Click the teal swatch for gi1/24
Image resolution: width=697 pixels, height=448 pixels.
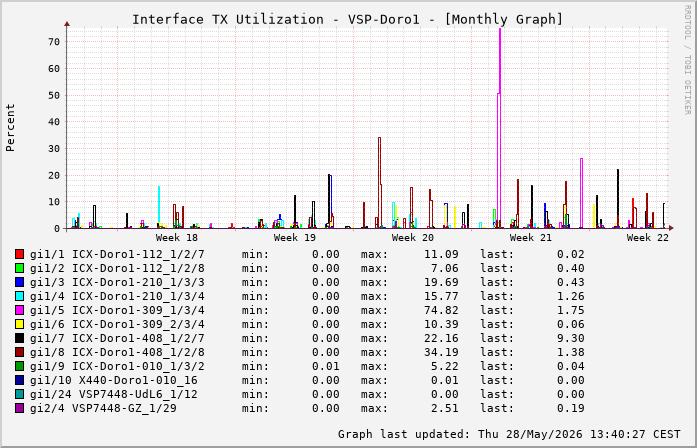pyautogui.click(x=20, y=394)
